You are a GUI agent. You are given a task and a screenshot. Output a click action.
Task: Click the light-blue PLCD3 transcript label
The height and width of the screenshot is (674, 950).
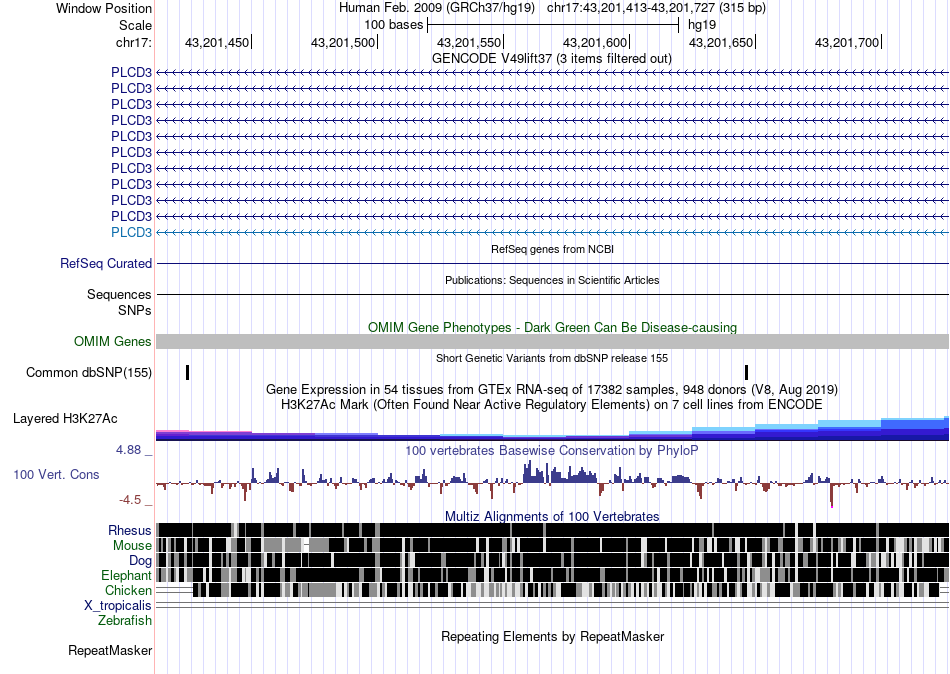(x=131, y=232)
